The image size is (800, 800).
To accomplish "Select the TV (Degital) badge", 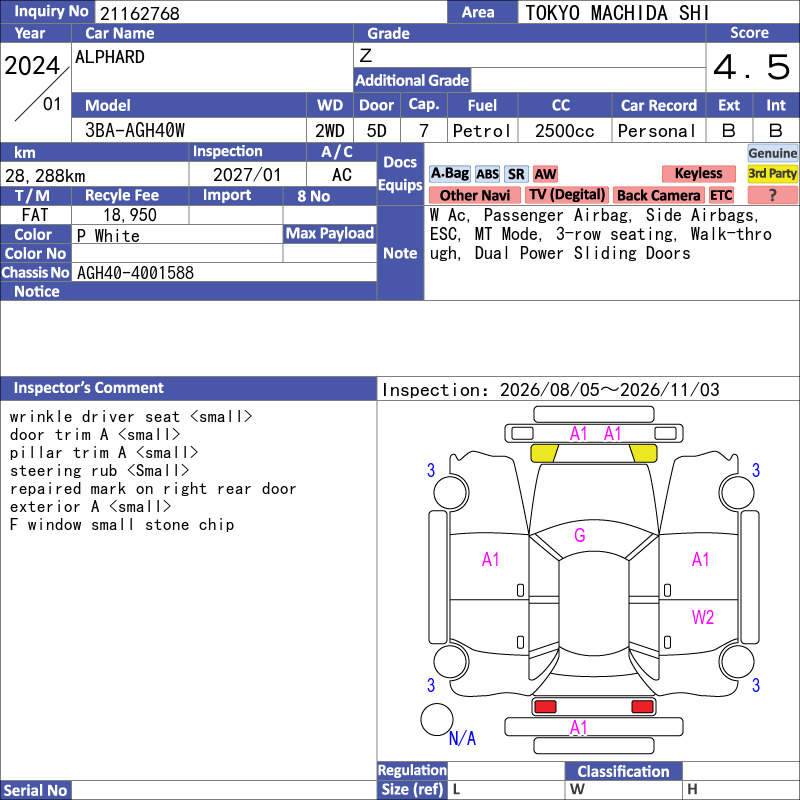I will 566,195.
